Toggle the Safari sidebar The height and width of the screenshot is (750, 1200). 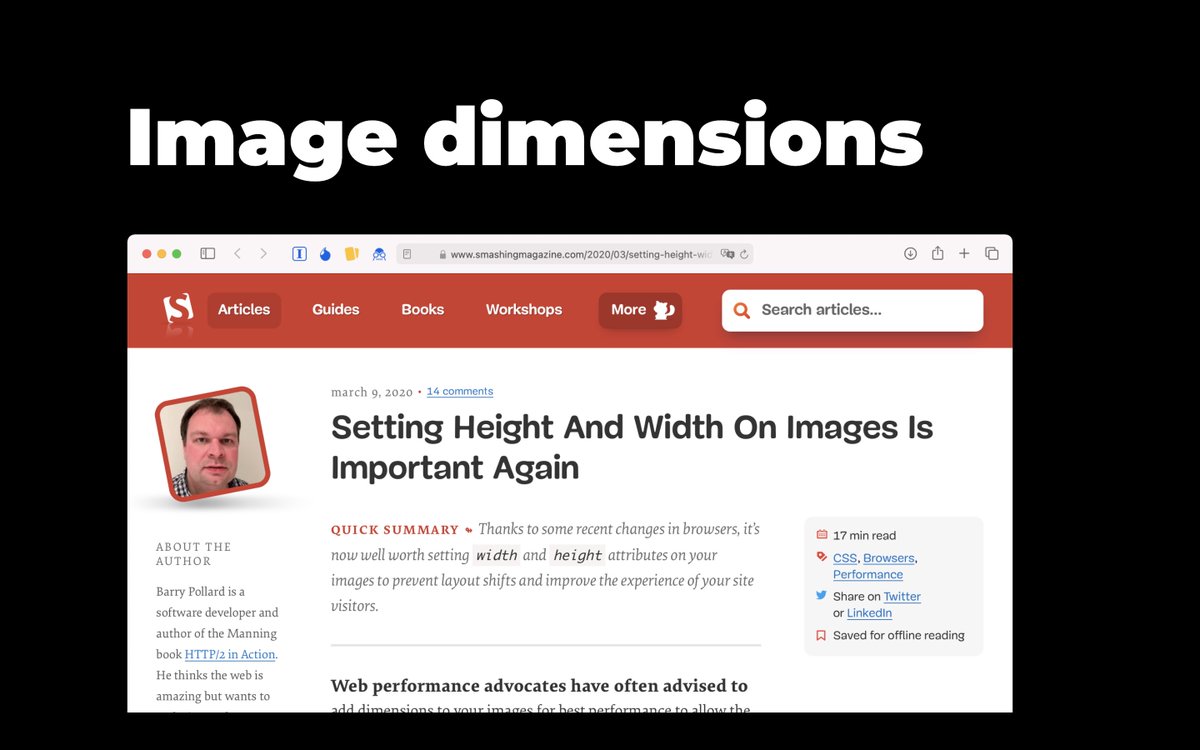coord(207,253)
